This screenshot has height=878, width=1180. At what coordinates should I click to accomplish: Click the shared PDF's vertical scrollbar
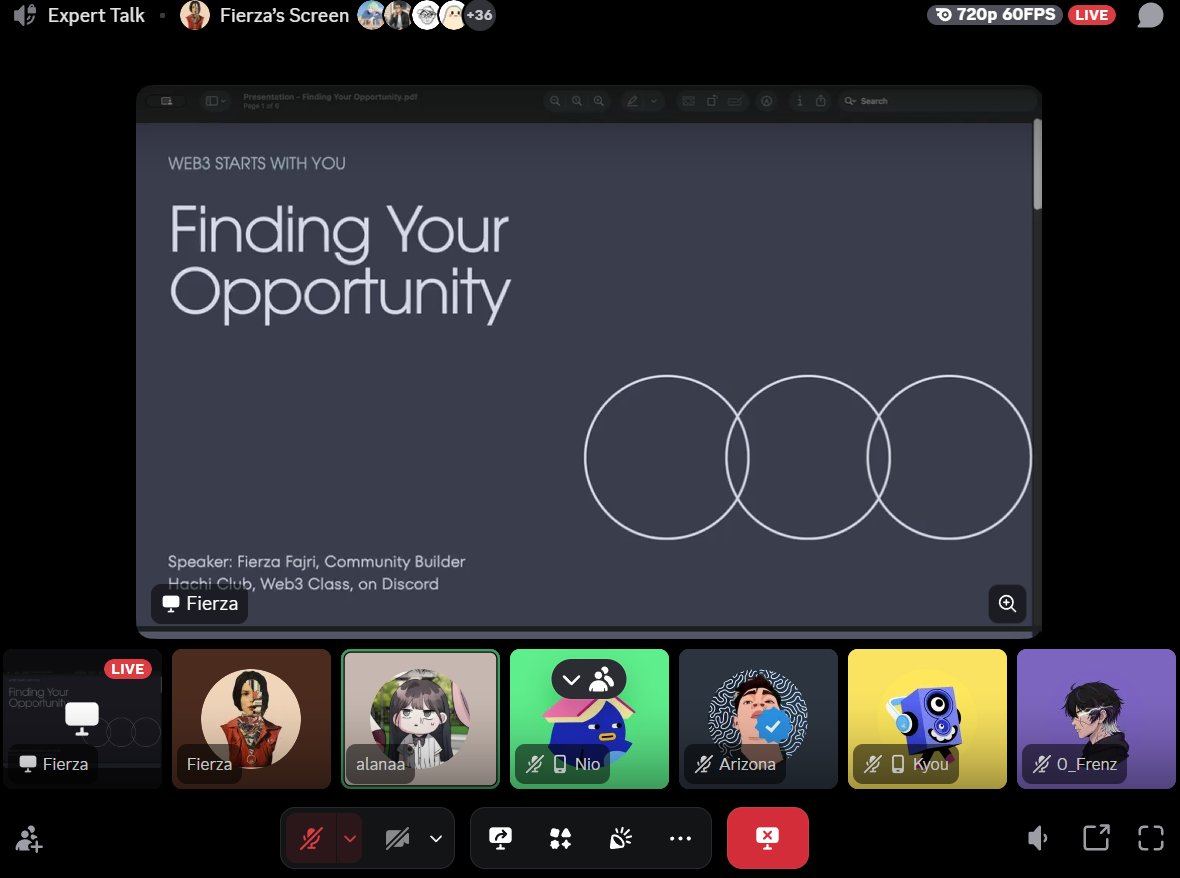(x=1037, y=164)
